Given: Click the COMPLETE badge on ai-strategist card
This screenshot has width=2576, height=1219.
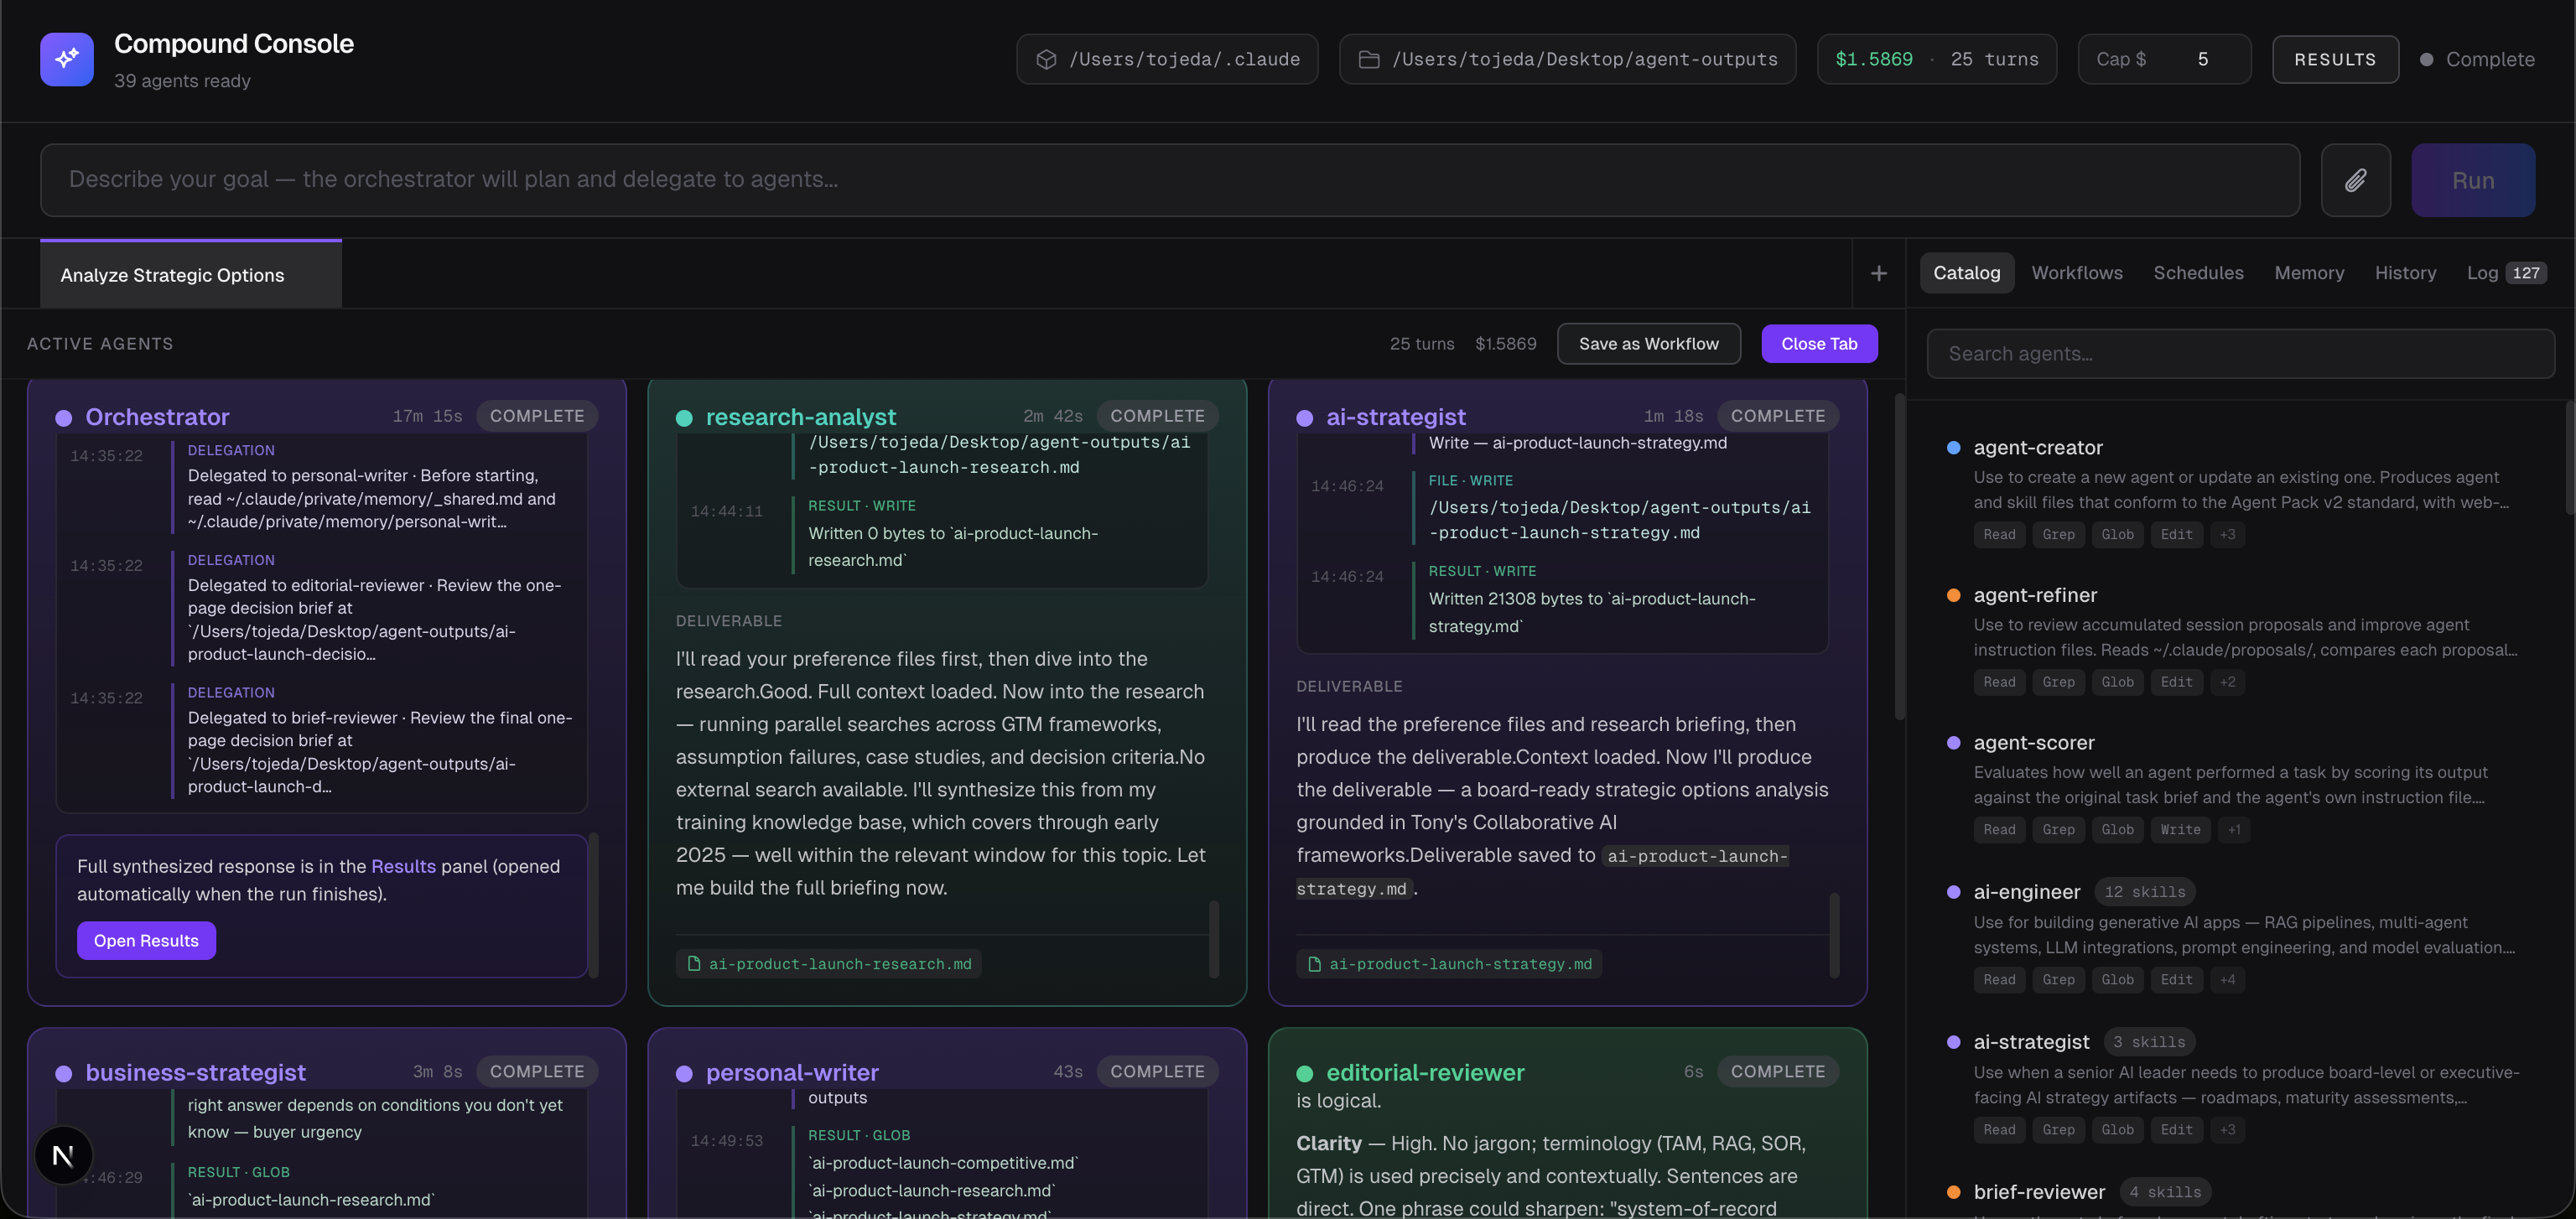Looking at the screenshot, I should tap(1777, 416).
